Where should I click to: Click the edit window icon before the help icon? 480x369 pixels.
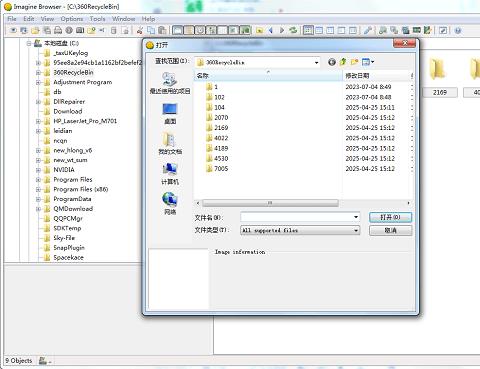443,31
